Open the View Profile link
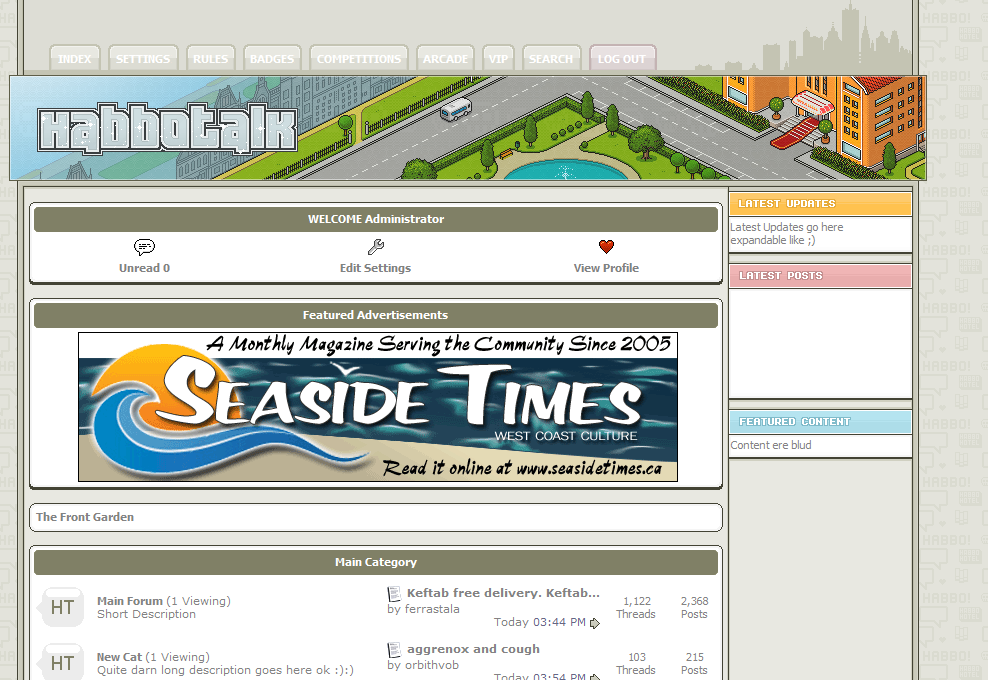 pyautogui.click(x=606, y=268)
